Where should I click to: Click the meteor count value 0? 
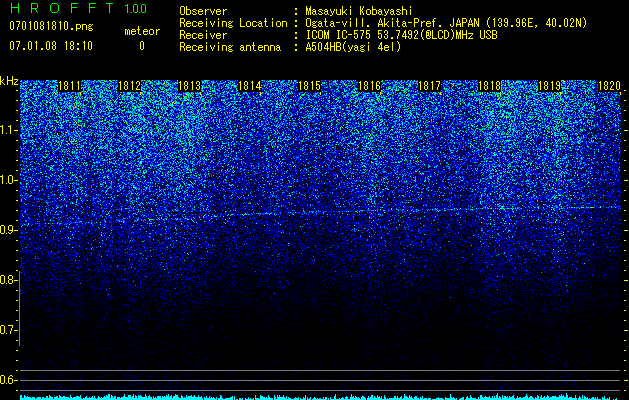[142, 46]
